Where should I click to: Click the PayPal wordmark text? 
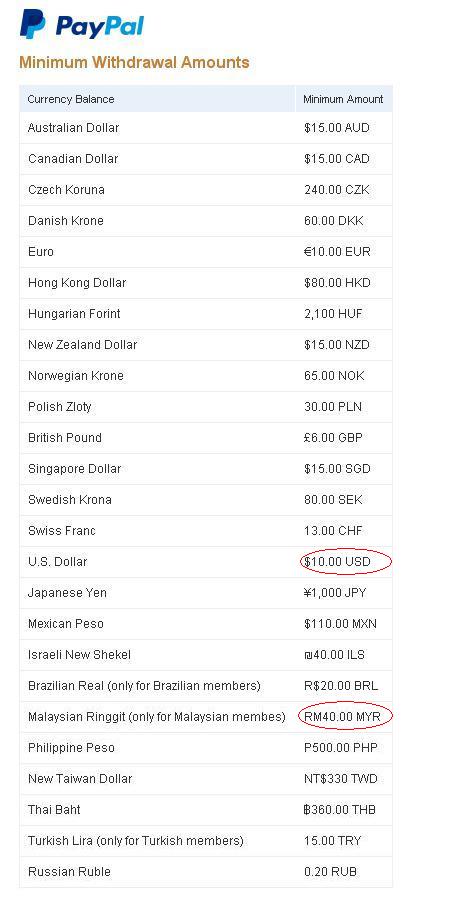click(x=100, y=27)
